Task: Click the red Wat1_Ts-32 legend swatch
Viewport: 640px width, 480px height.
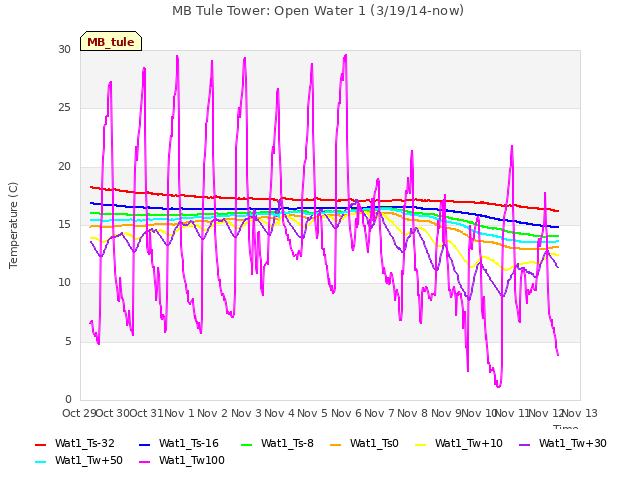Action: pos(40,444)
